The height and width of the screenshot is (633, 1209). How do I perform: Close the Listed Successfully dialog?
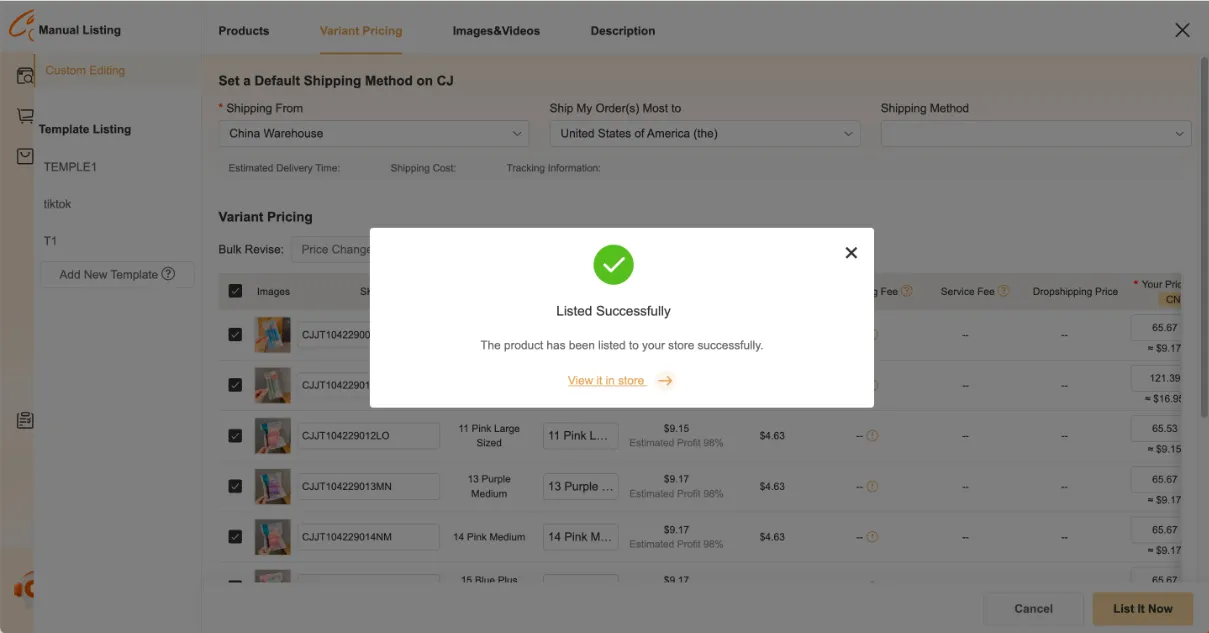(x=851, y=253)
